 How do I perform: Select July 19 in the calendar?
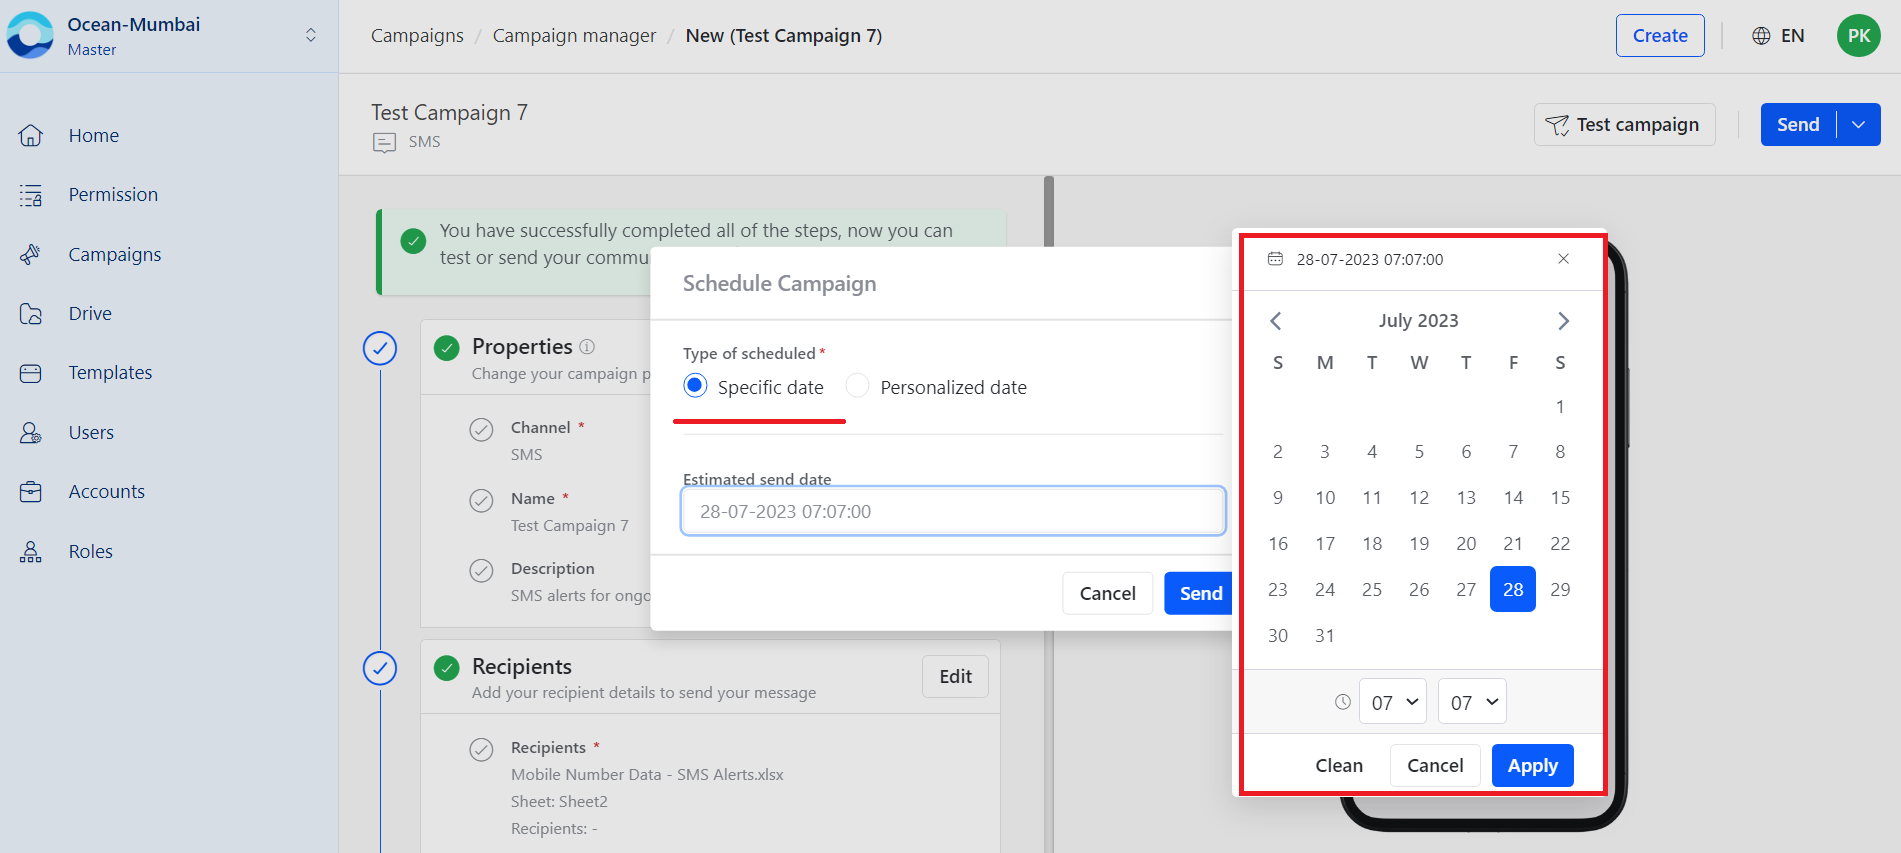pos(1419,544)
